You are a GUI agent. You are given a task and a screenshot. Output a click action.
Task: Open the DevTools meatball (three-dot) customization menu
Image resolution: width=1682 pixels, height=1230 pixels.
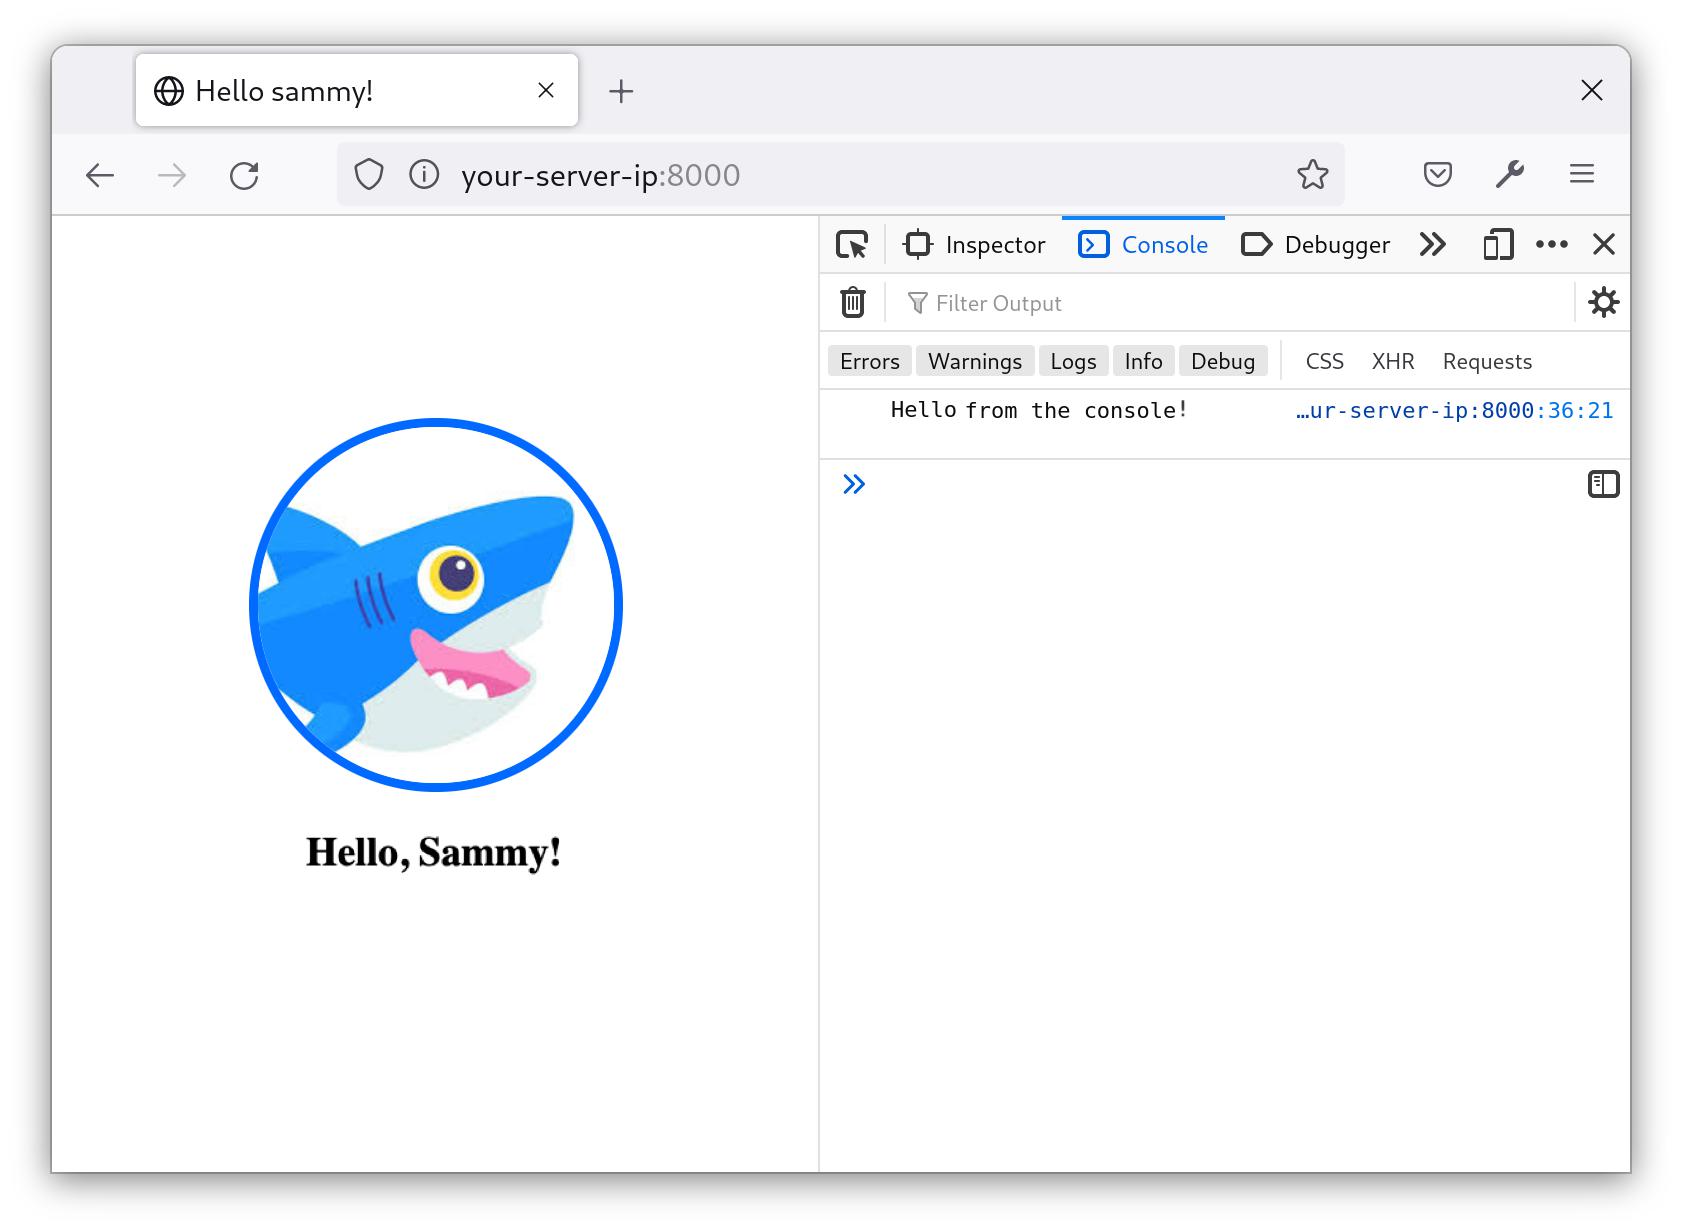pos(1551,244)
